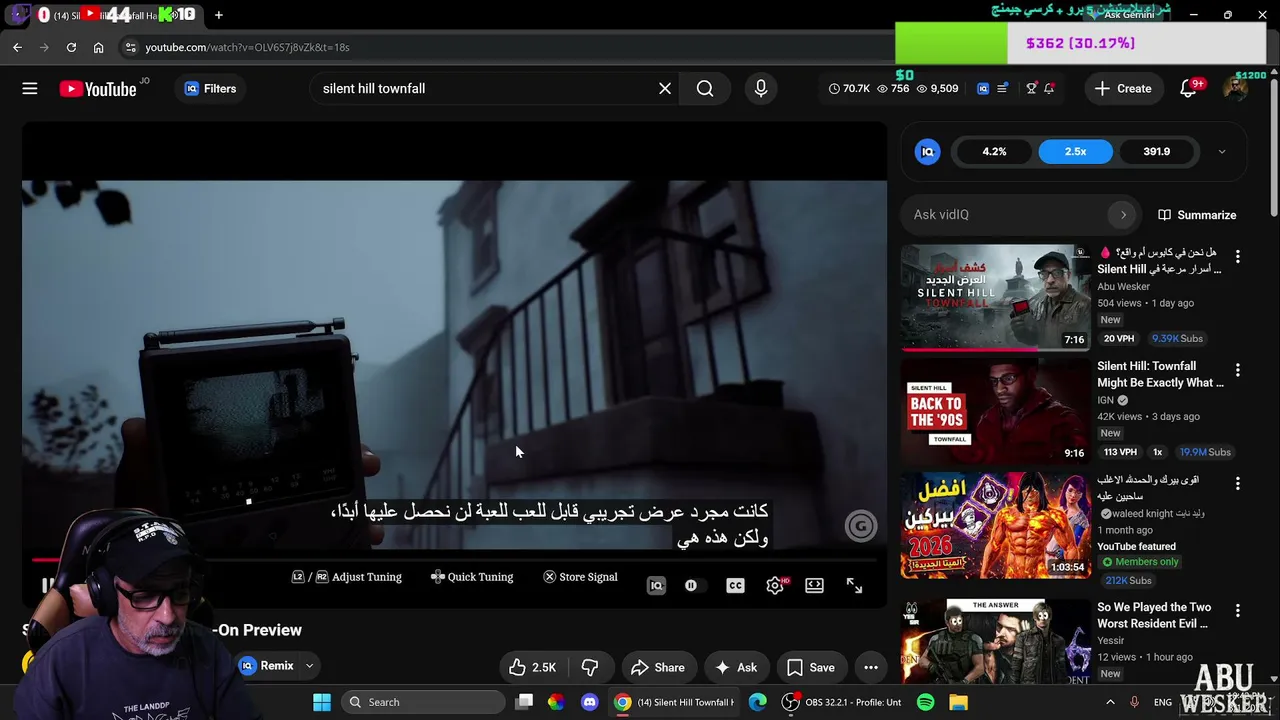Dislike the video
This screenshot has height=720, width=1280.
point(590,668)
